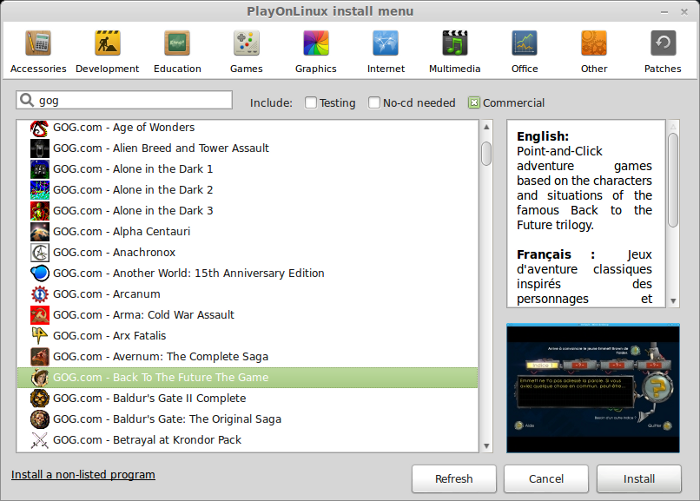Image resolution: width=700 pixels, height=501 pixels.
Task: Click the Alien Breed and Tower Assault icon
Action: [x=40, y=148]
